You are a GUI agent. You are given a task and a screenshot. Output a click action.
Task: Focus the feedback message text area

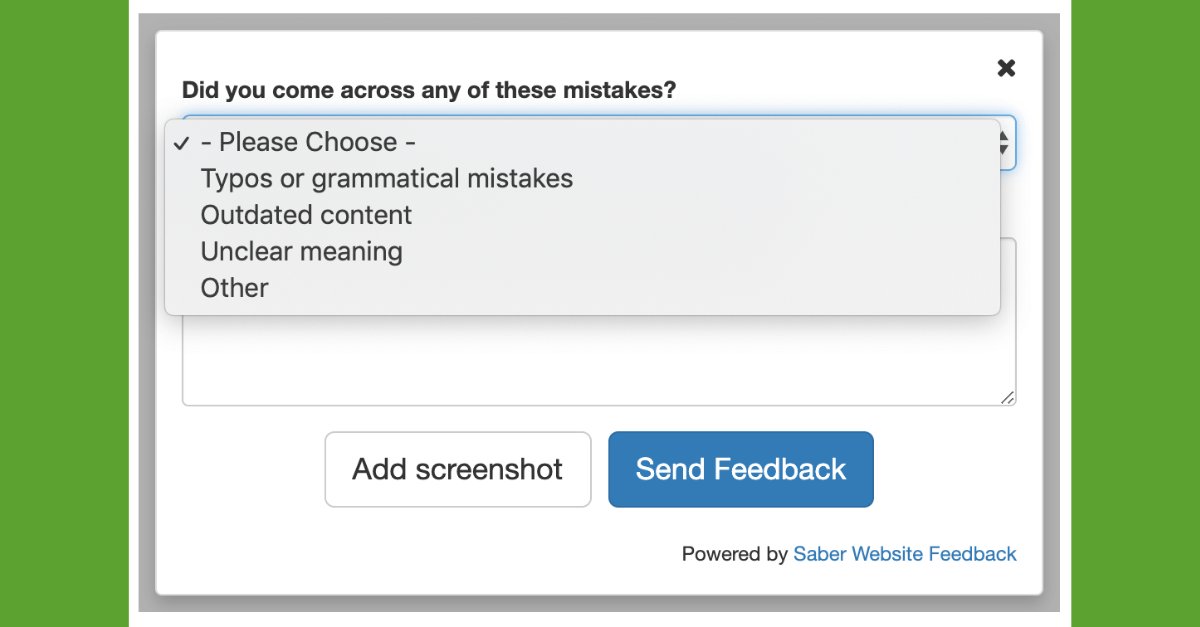click(x=599, y=360)
